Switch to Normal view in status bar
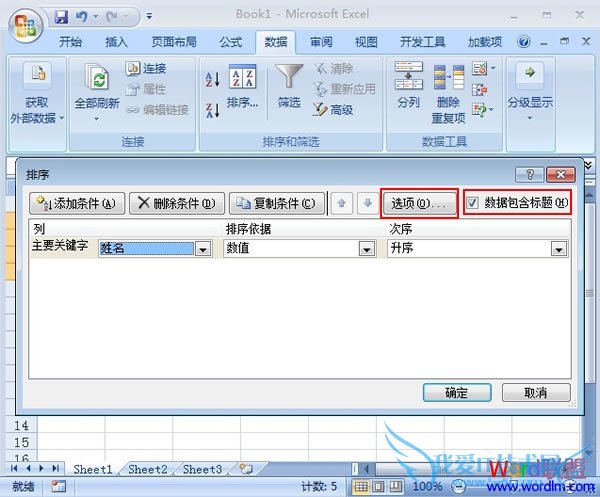Image resolution: width=600 pixels, height=497 pixels. 360,487
